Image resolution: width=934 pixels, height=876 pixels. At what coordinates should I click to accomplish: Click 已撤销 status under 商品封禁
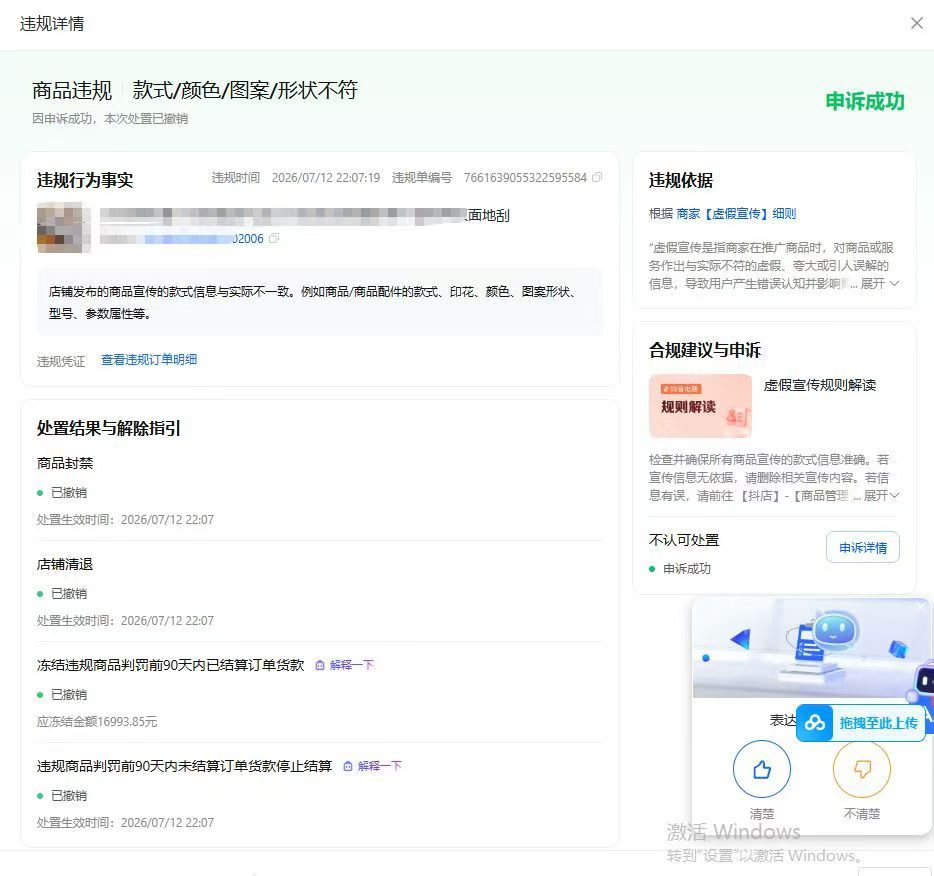click(69, 493)
